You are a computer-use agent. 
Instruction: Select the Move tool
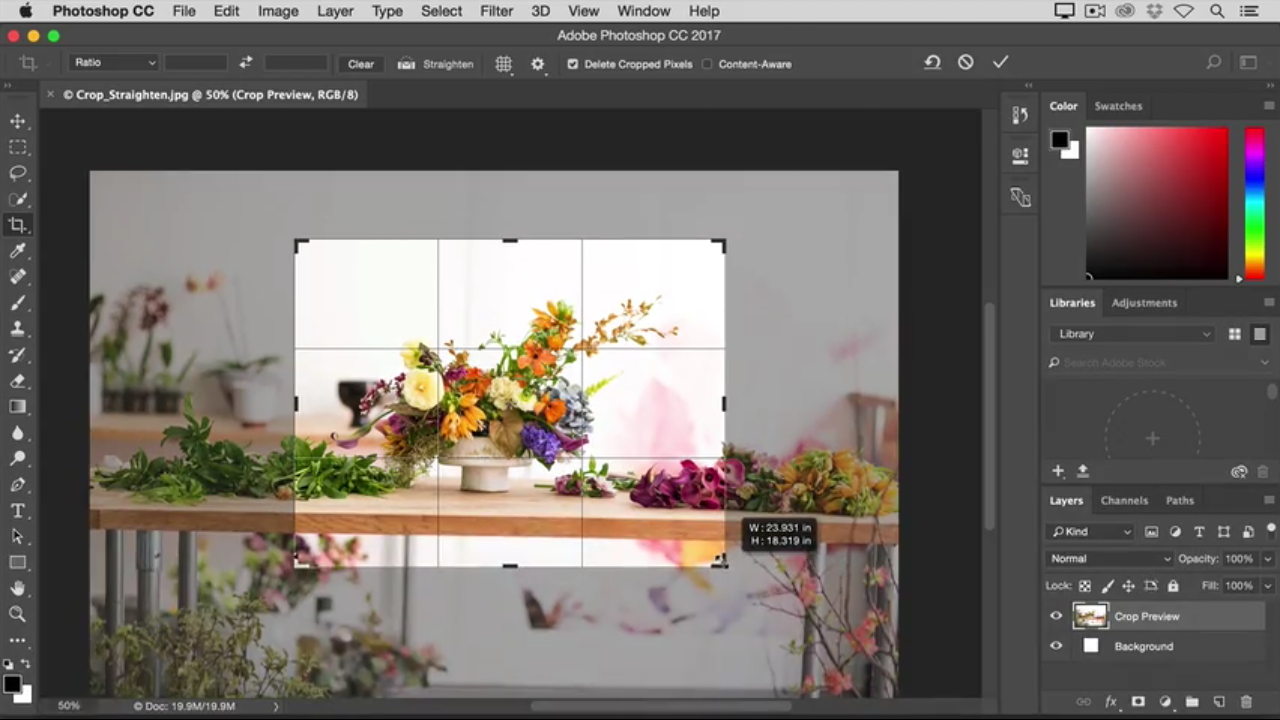click(18, 121)
